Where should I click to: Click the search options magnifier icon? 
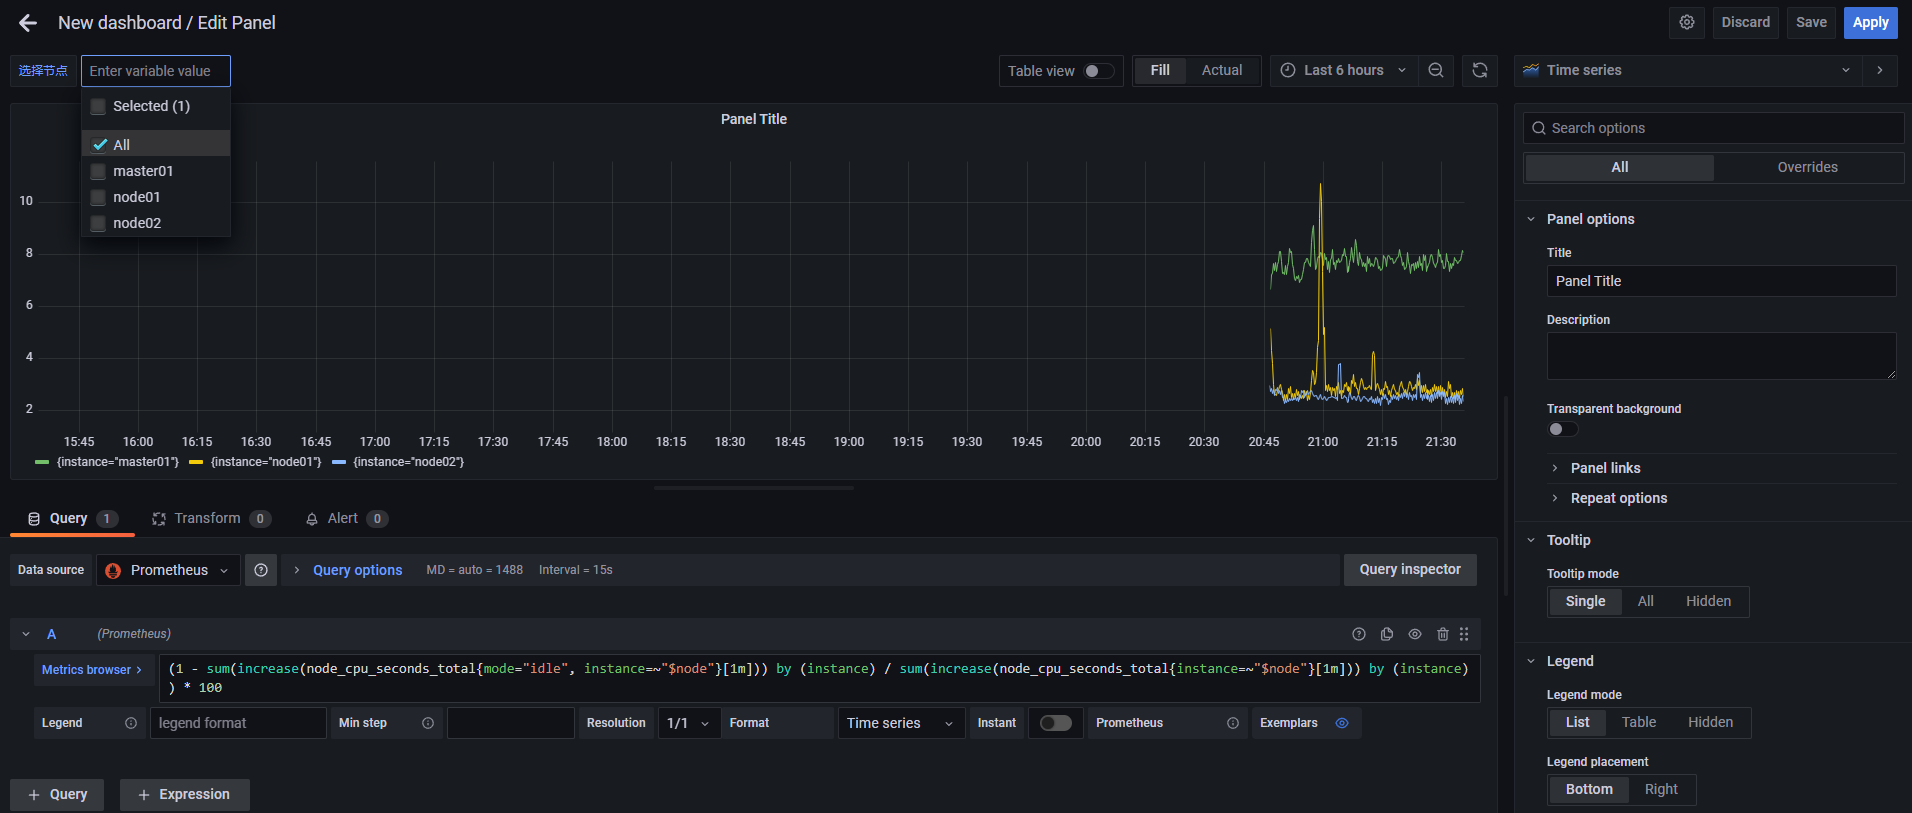[x=1539, y=128]
